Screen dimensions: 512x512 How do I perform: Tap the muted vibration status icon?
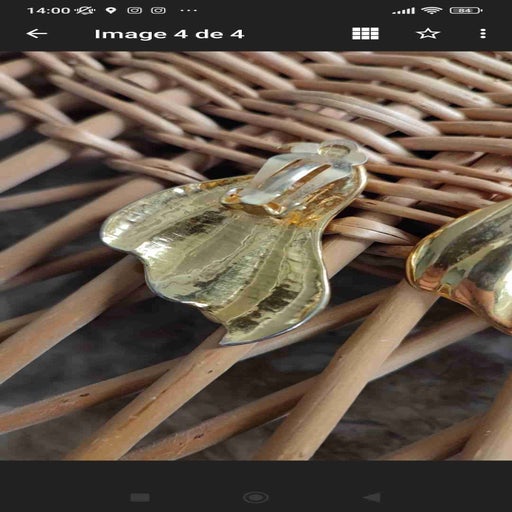point(85,11)
